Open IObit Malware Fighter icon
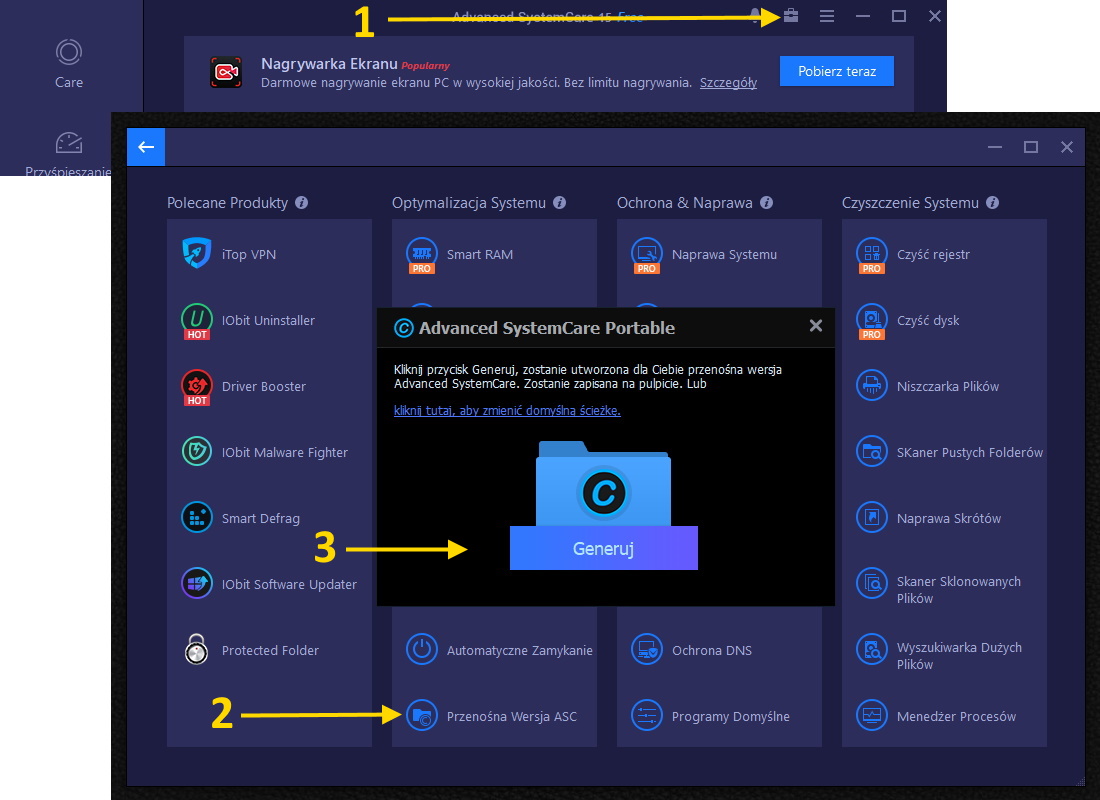Screen dimensions: 1100x800 tap(196, 451)
